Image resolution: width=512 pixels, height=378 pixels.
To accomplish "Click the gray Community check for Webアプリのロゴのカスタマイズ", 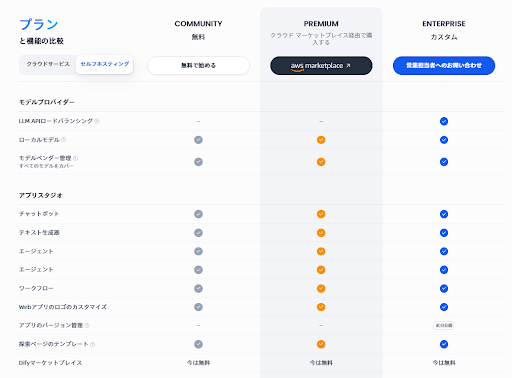I will tap(198, 307).
